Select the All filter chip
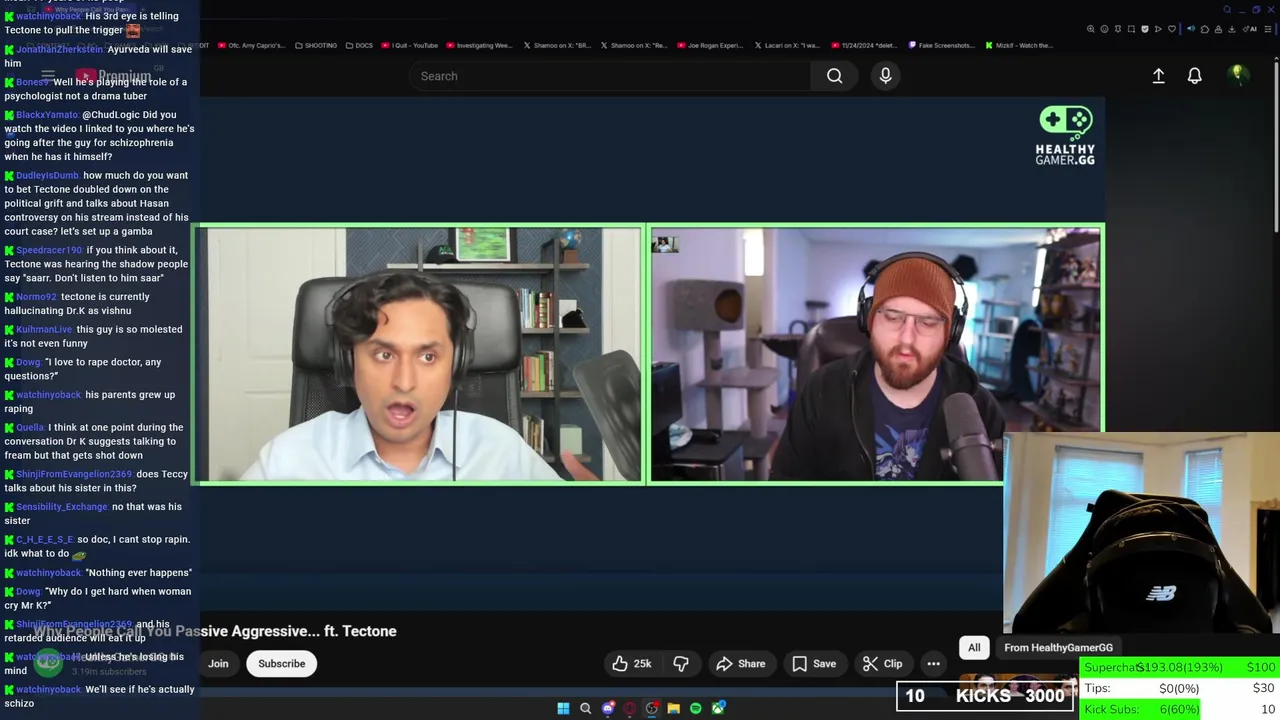1280x720 pixels. tap(974, 648)
